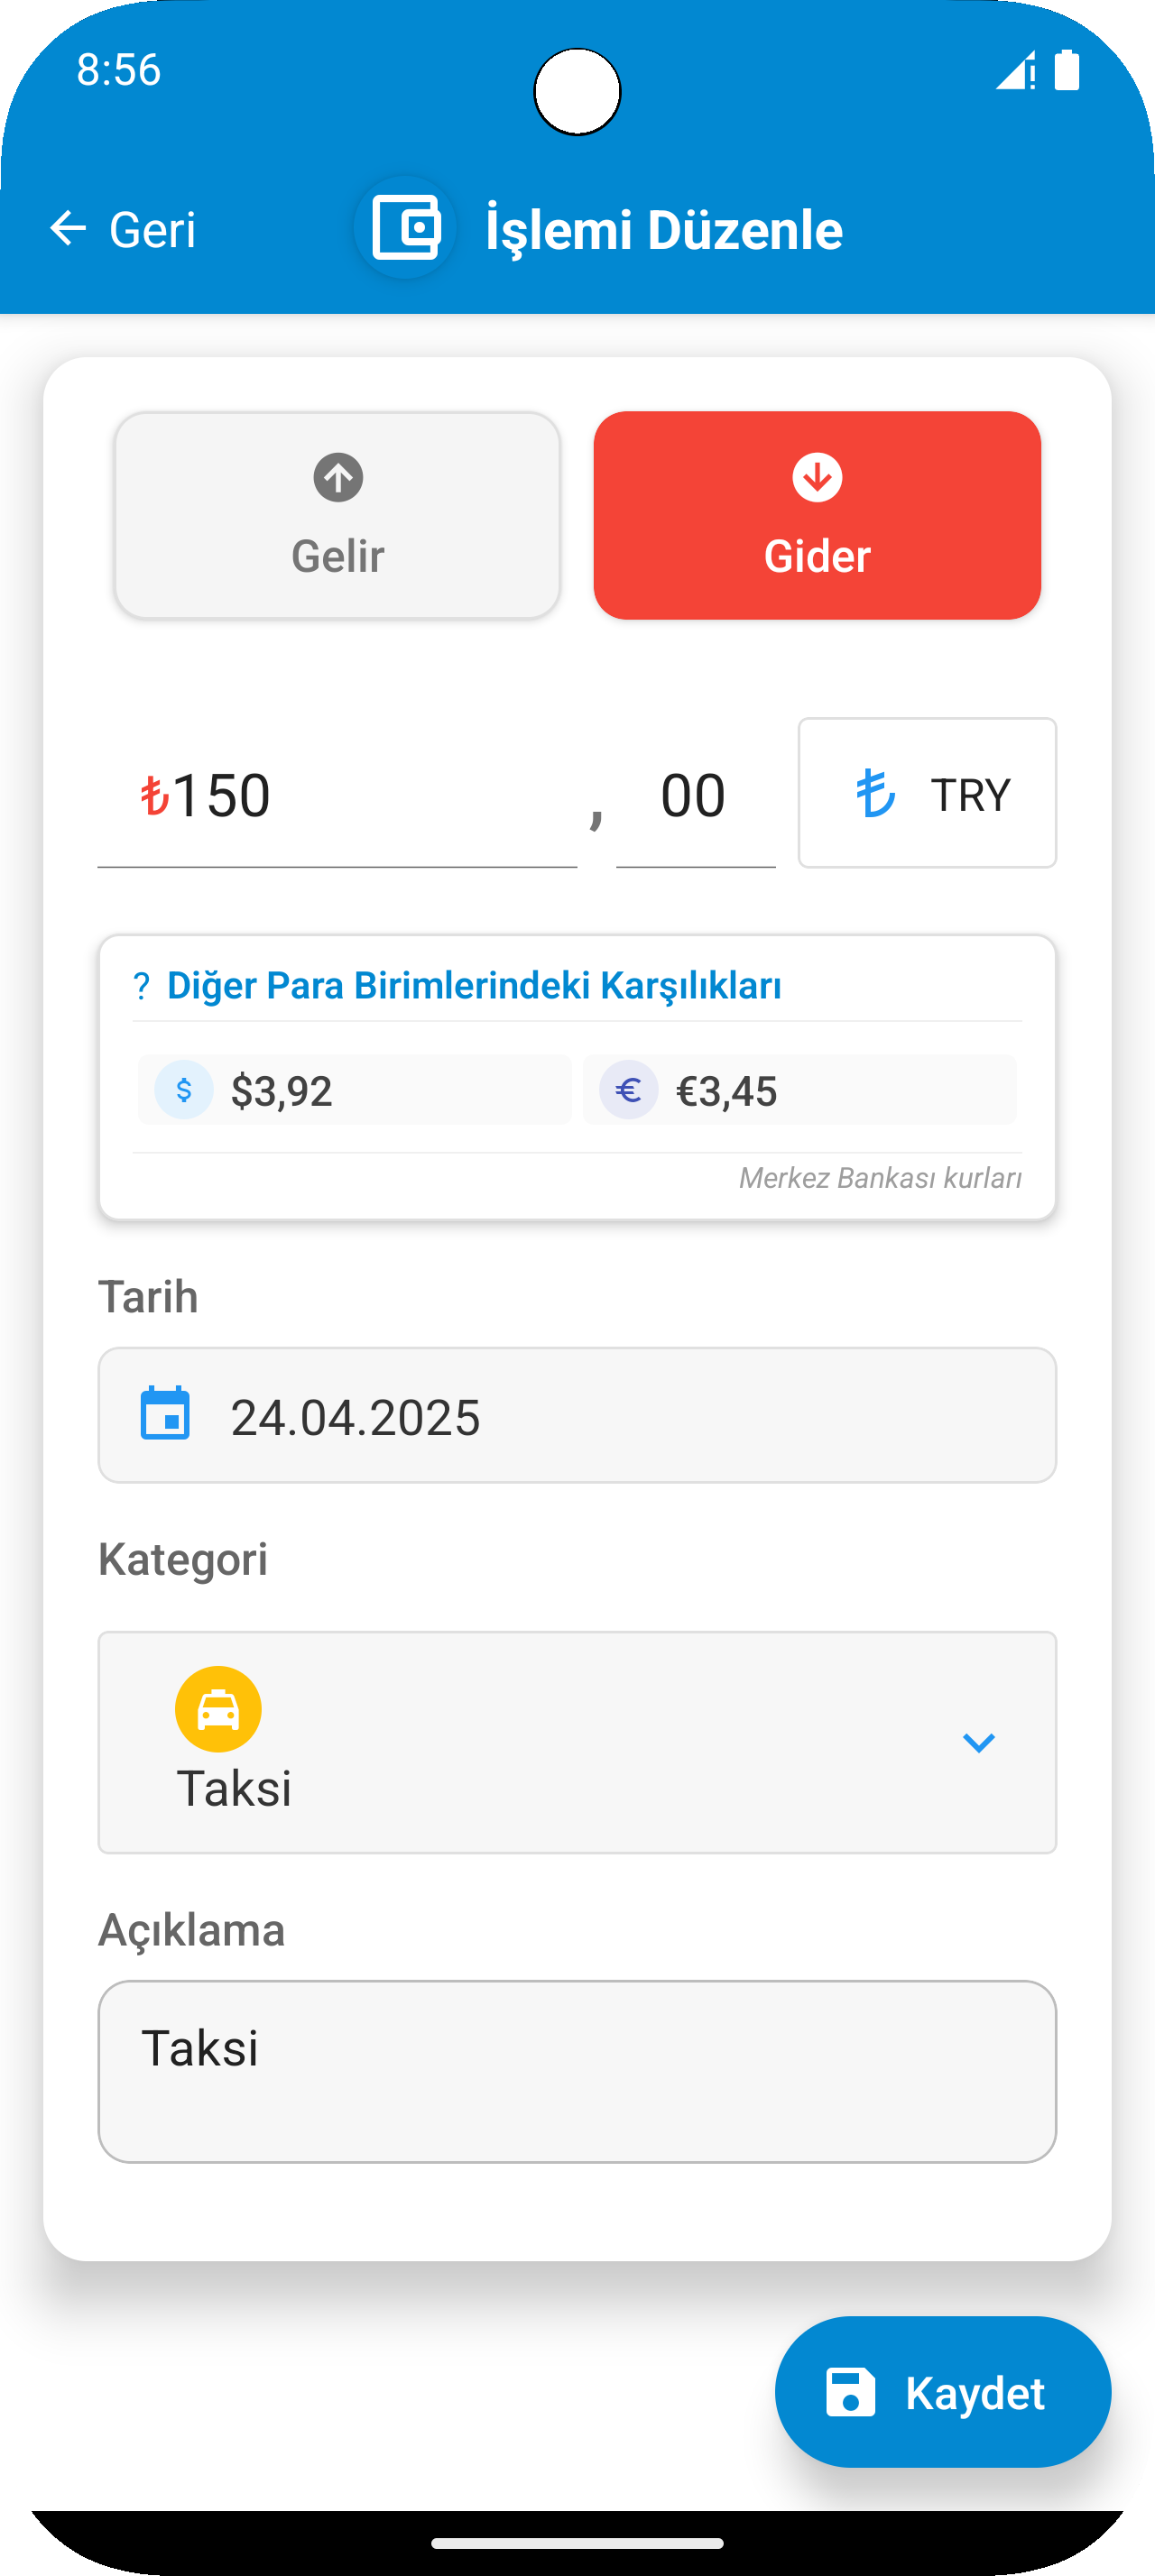The height and width of the screenshot is (2576, 1155).
Task: Tap the dollar sign icon
Action: (184, 1089)
